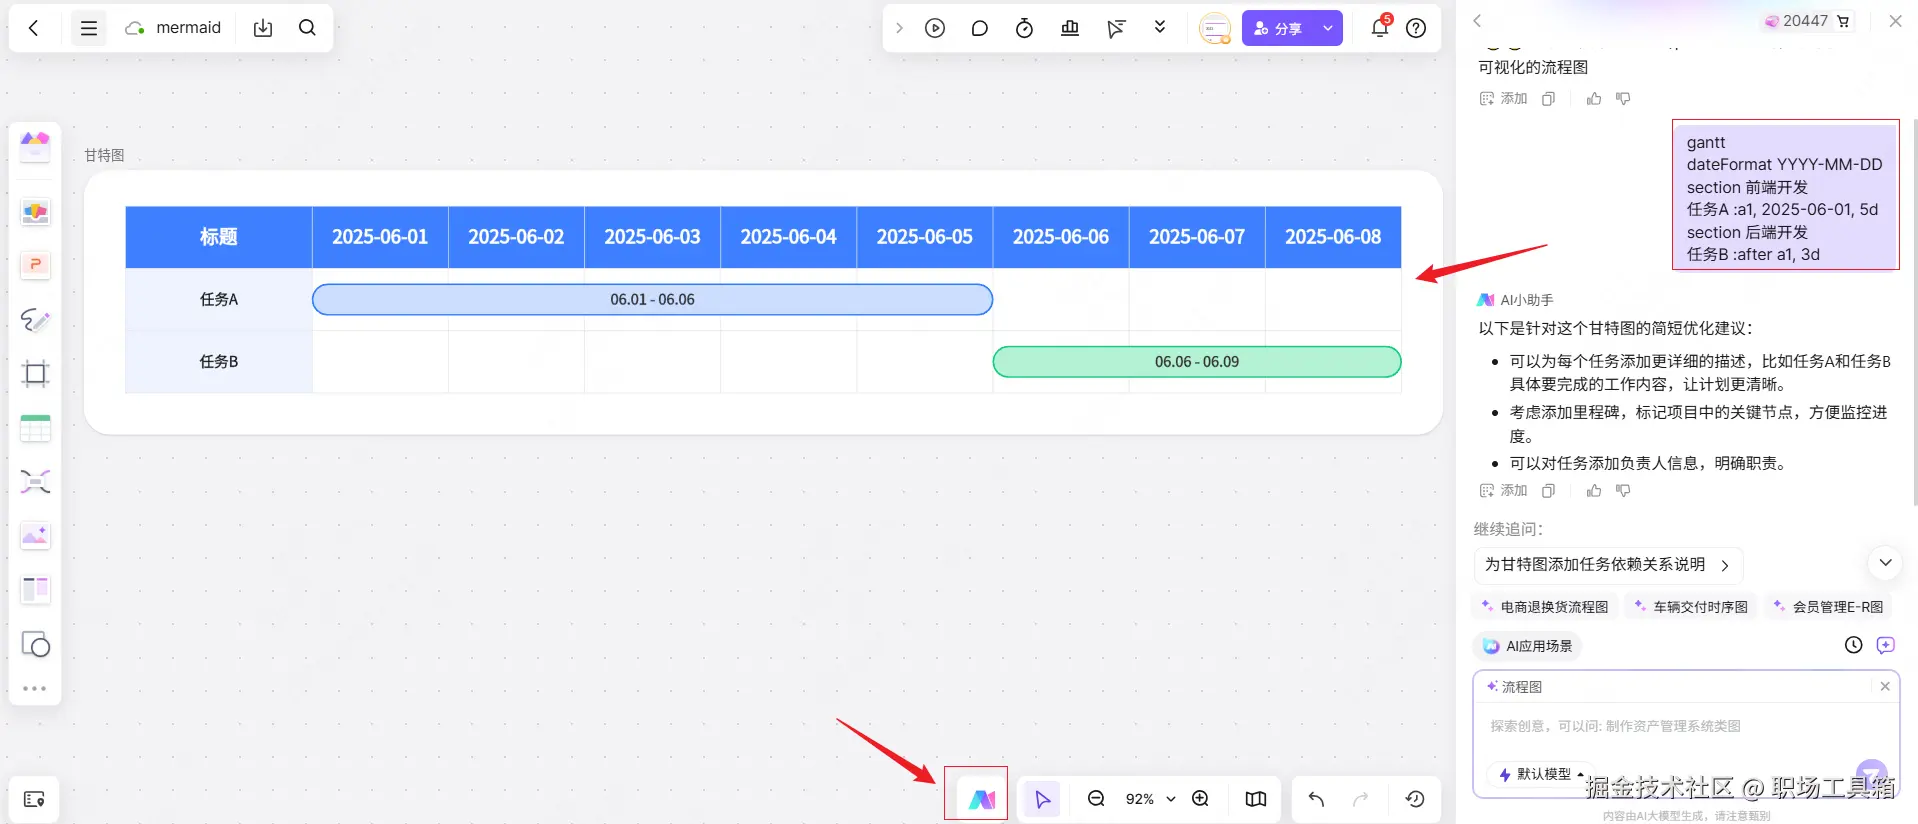1918x824 pixels.
Task: Open the 20447 credits cart button
Action: 1806,20
